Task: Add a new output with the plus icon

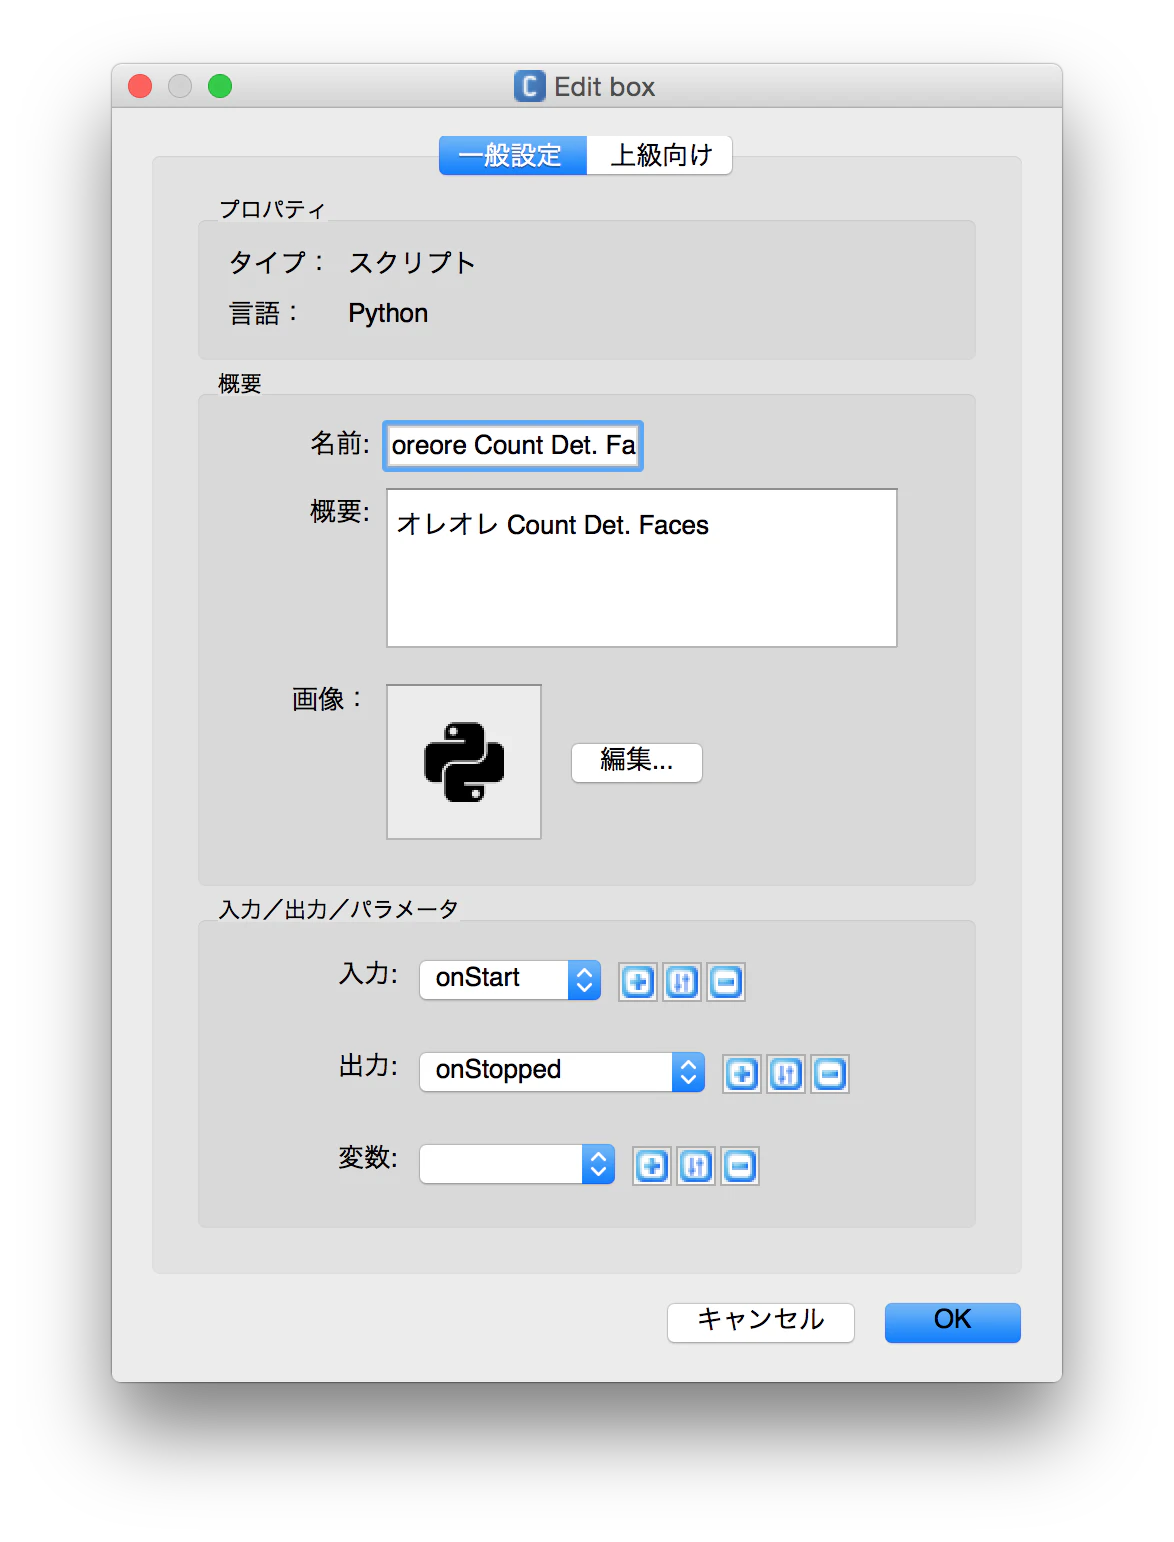Action: (742, 1074)
